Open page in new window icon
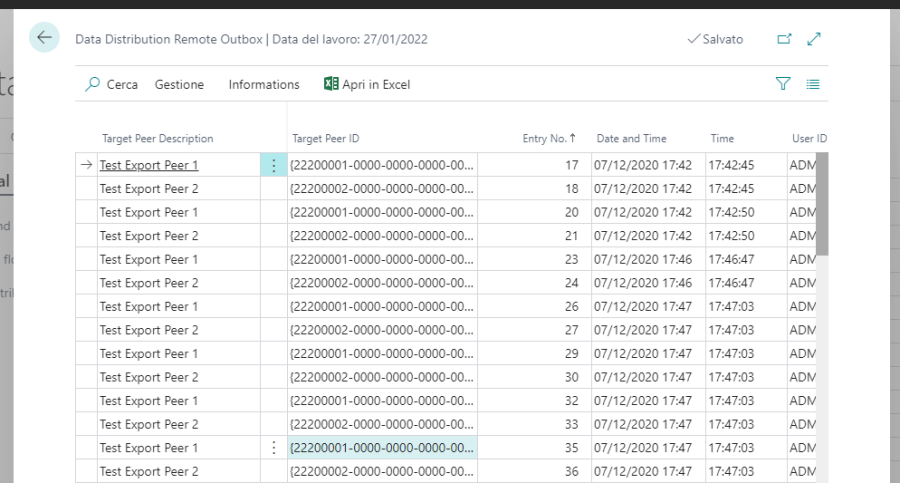The height and width of the screenshot is (483, 900). point(784,39)
